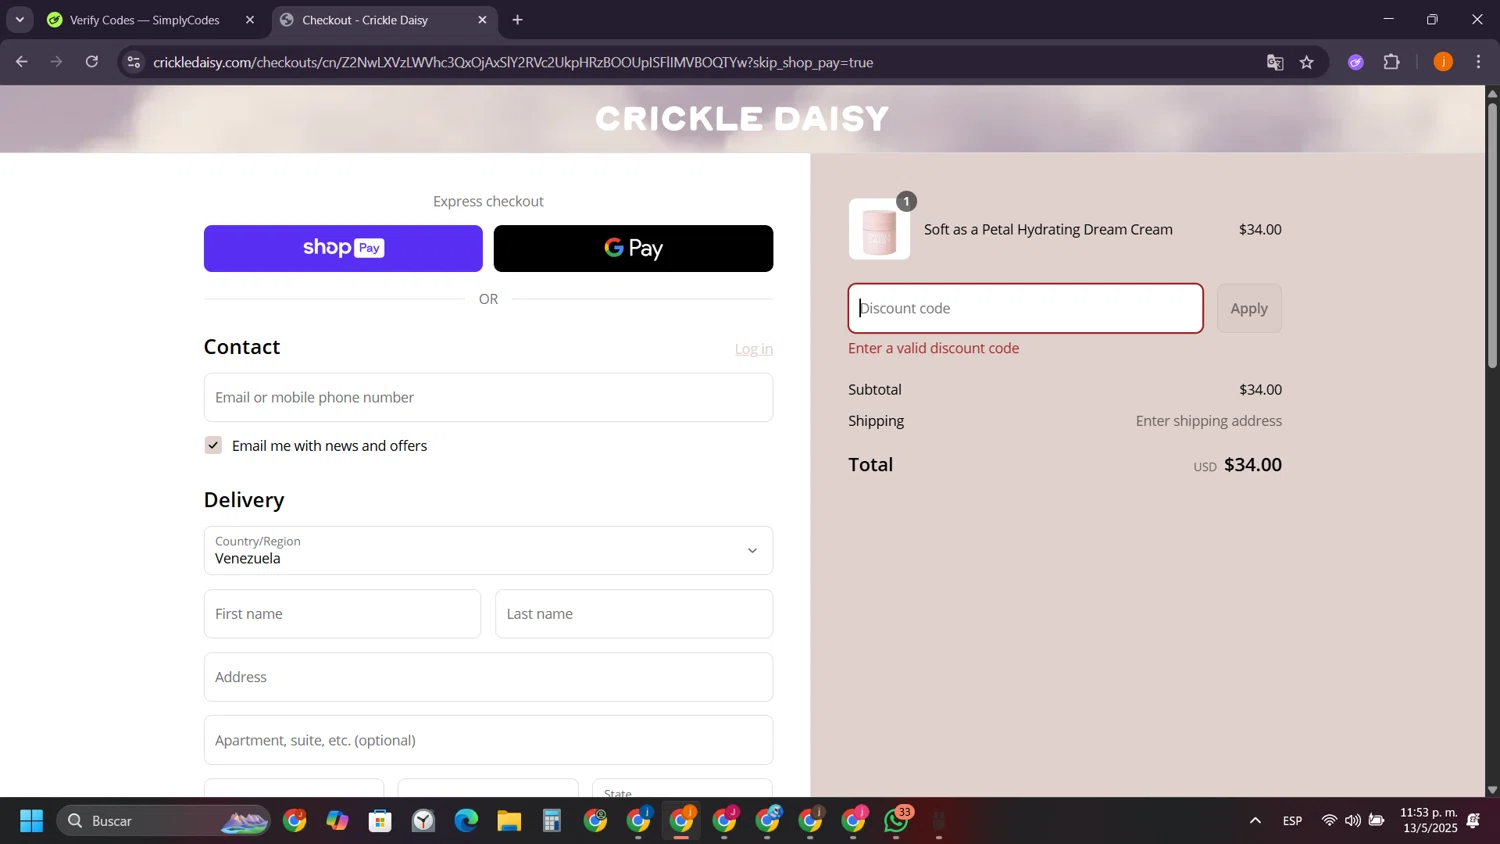
Task: Click the page vertical scrollbar
Action: [1492, 234]
